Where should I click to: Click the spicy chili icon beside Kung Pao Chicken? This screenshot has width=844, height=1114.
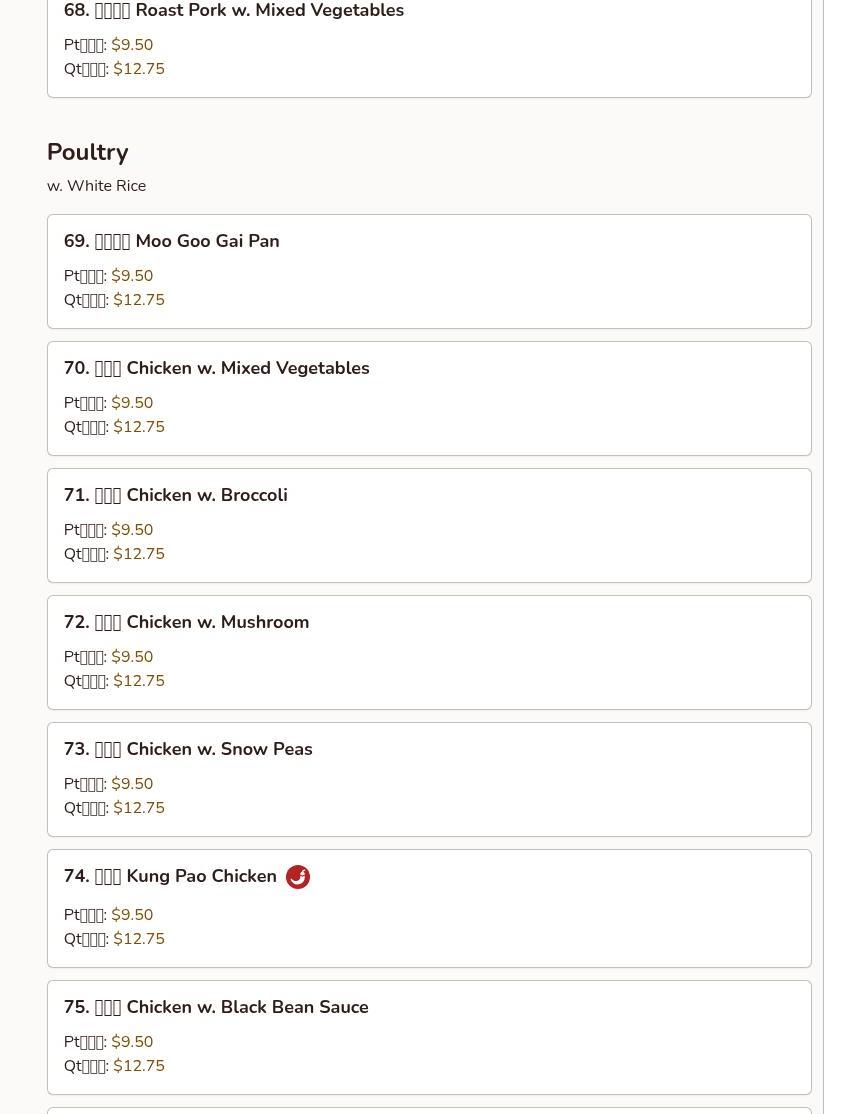click(298, 877)
